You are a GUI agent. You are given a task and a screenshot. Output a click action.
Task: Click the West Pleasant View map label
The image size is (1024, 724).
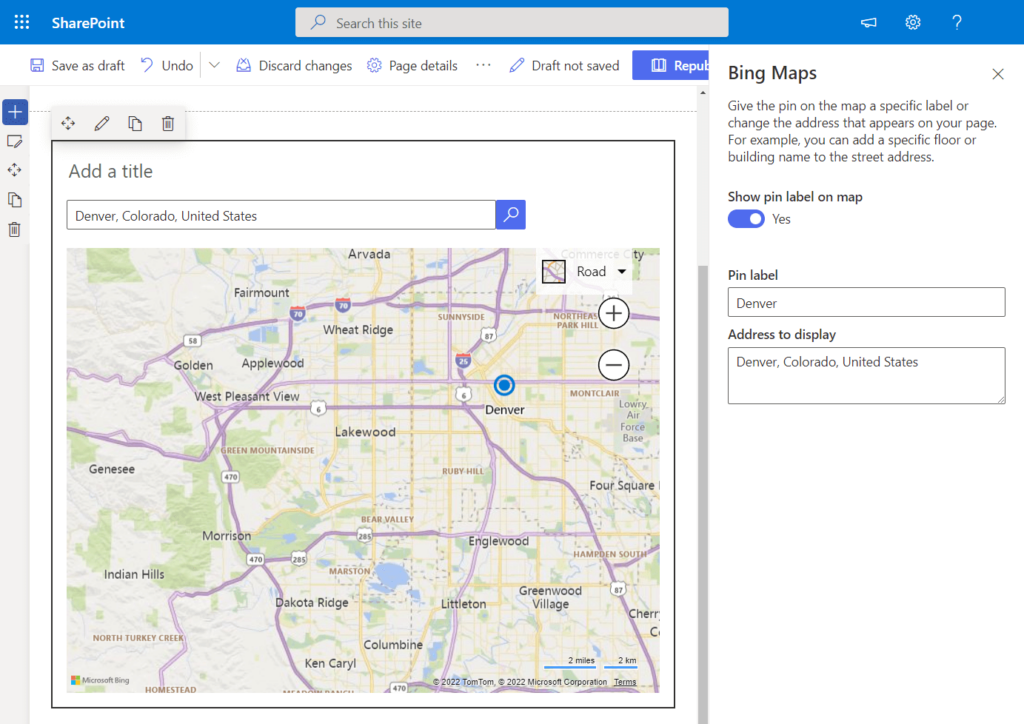pyautogui.click(x=247, y=396)
